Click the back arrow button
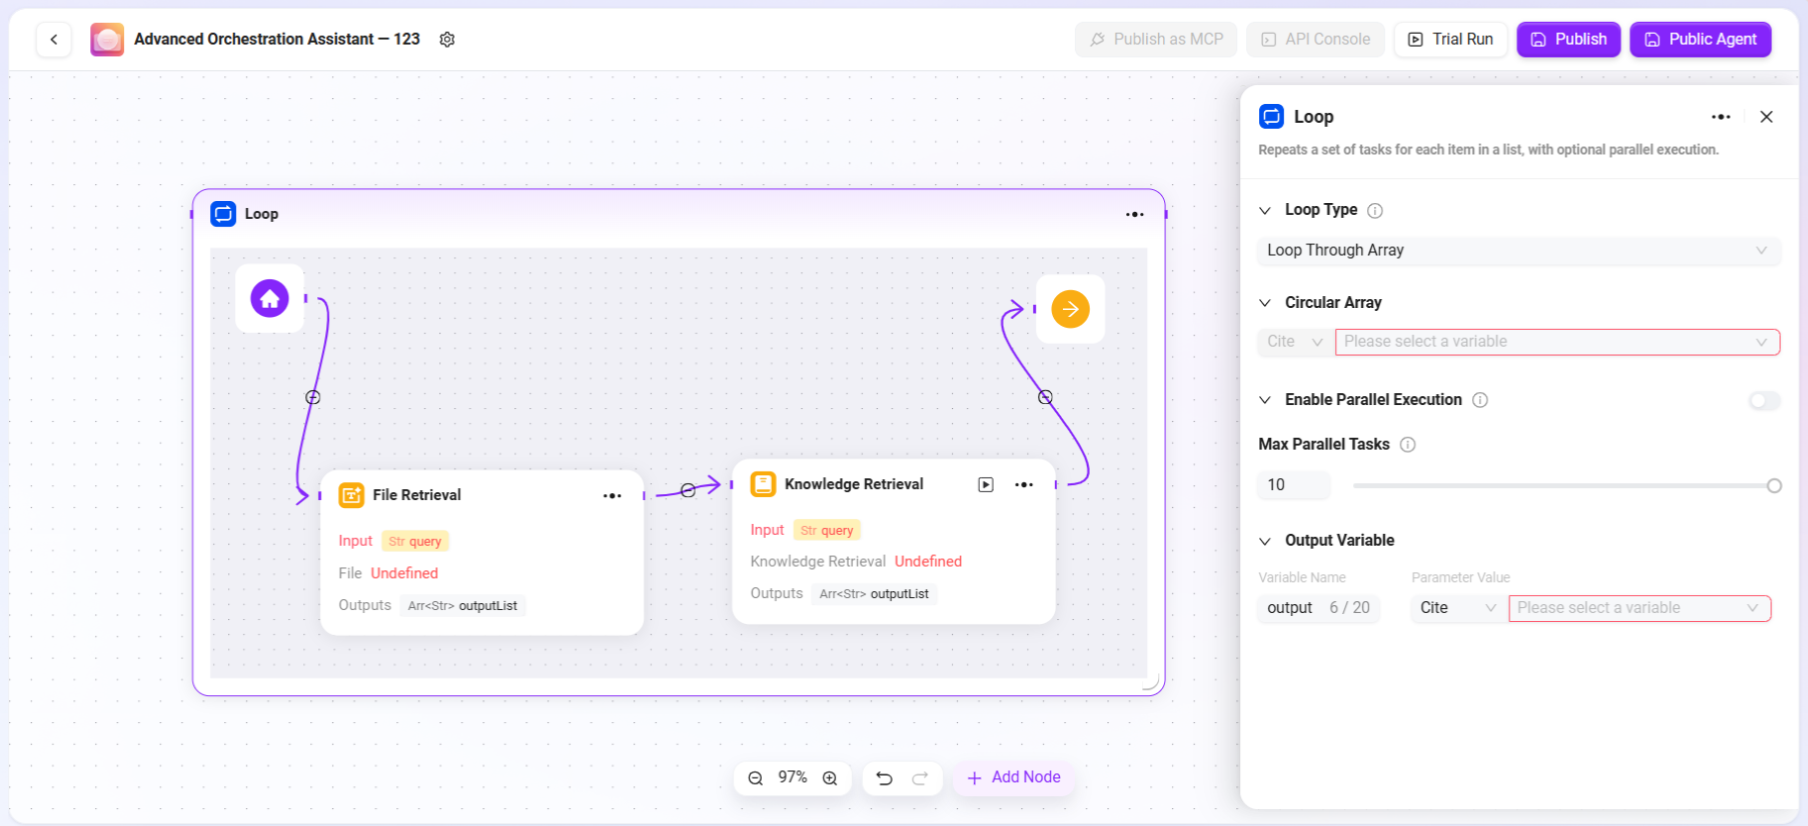Viewport: 1808px width, 826px height. point(54,40)
